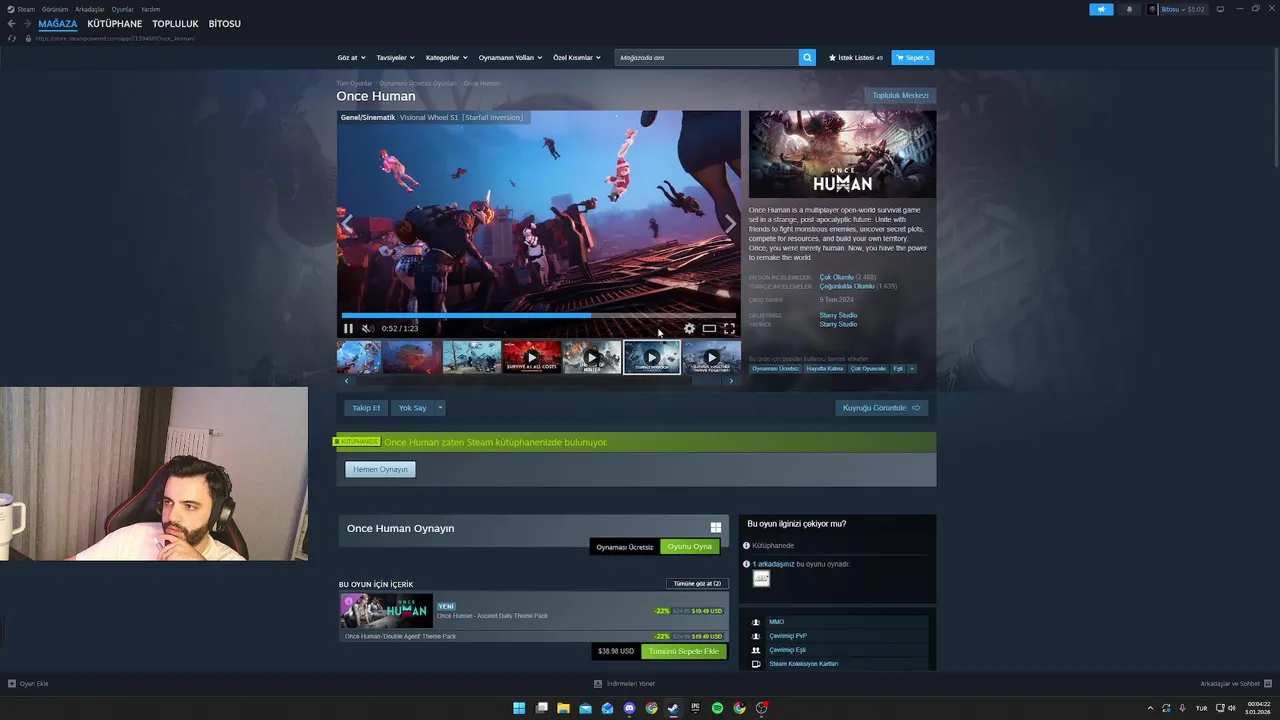Click the Topluluk Merkezi button
Image resolution: width=1280 pixels, height=720 pixels.
901,96
